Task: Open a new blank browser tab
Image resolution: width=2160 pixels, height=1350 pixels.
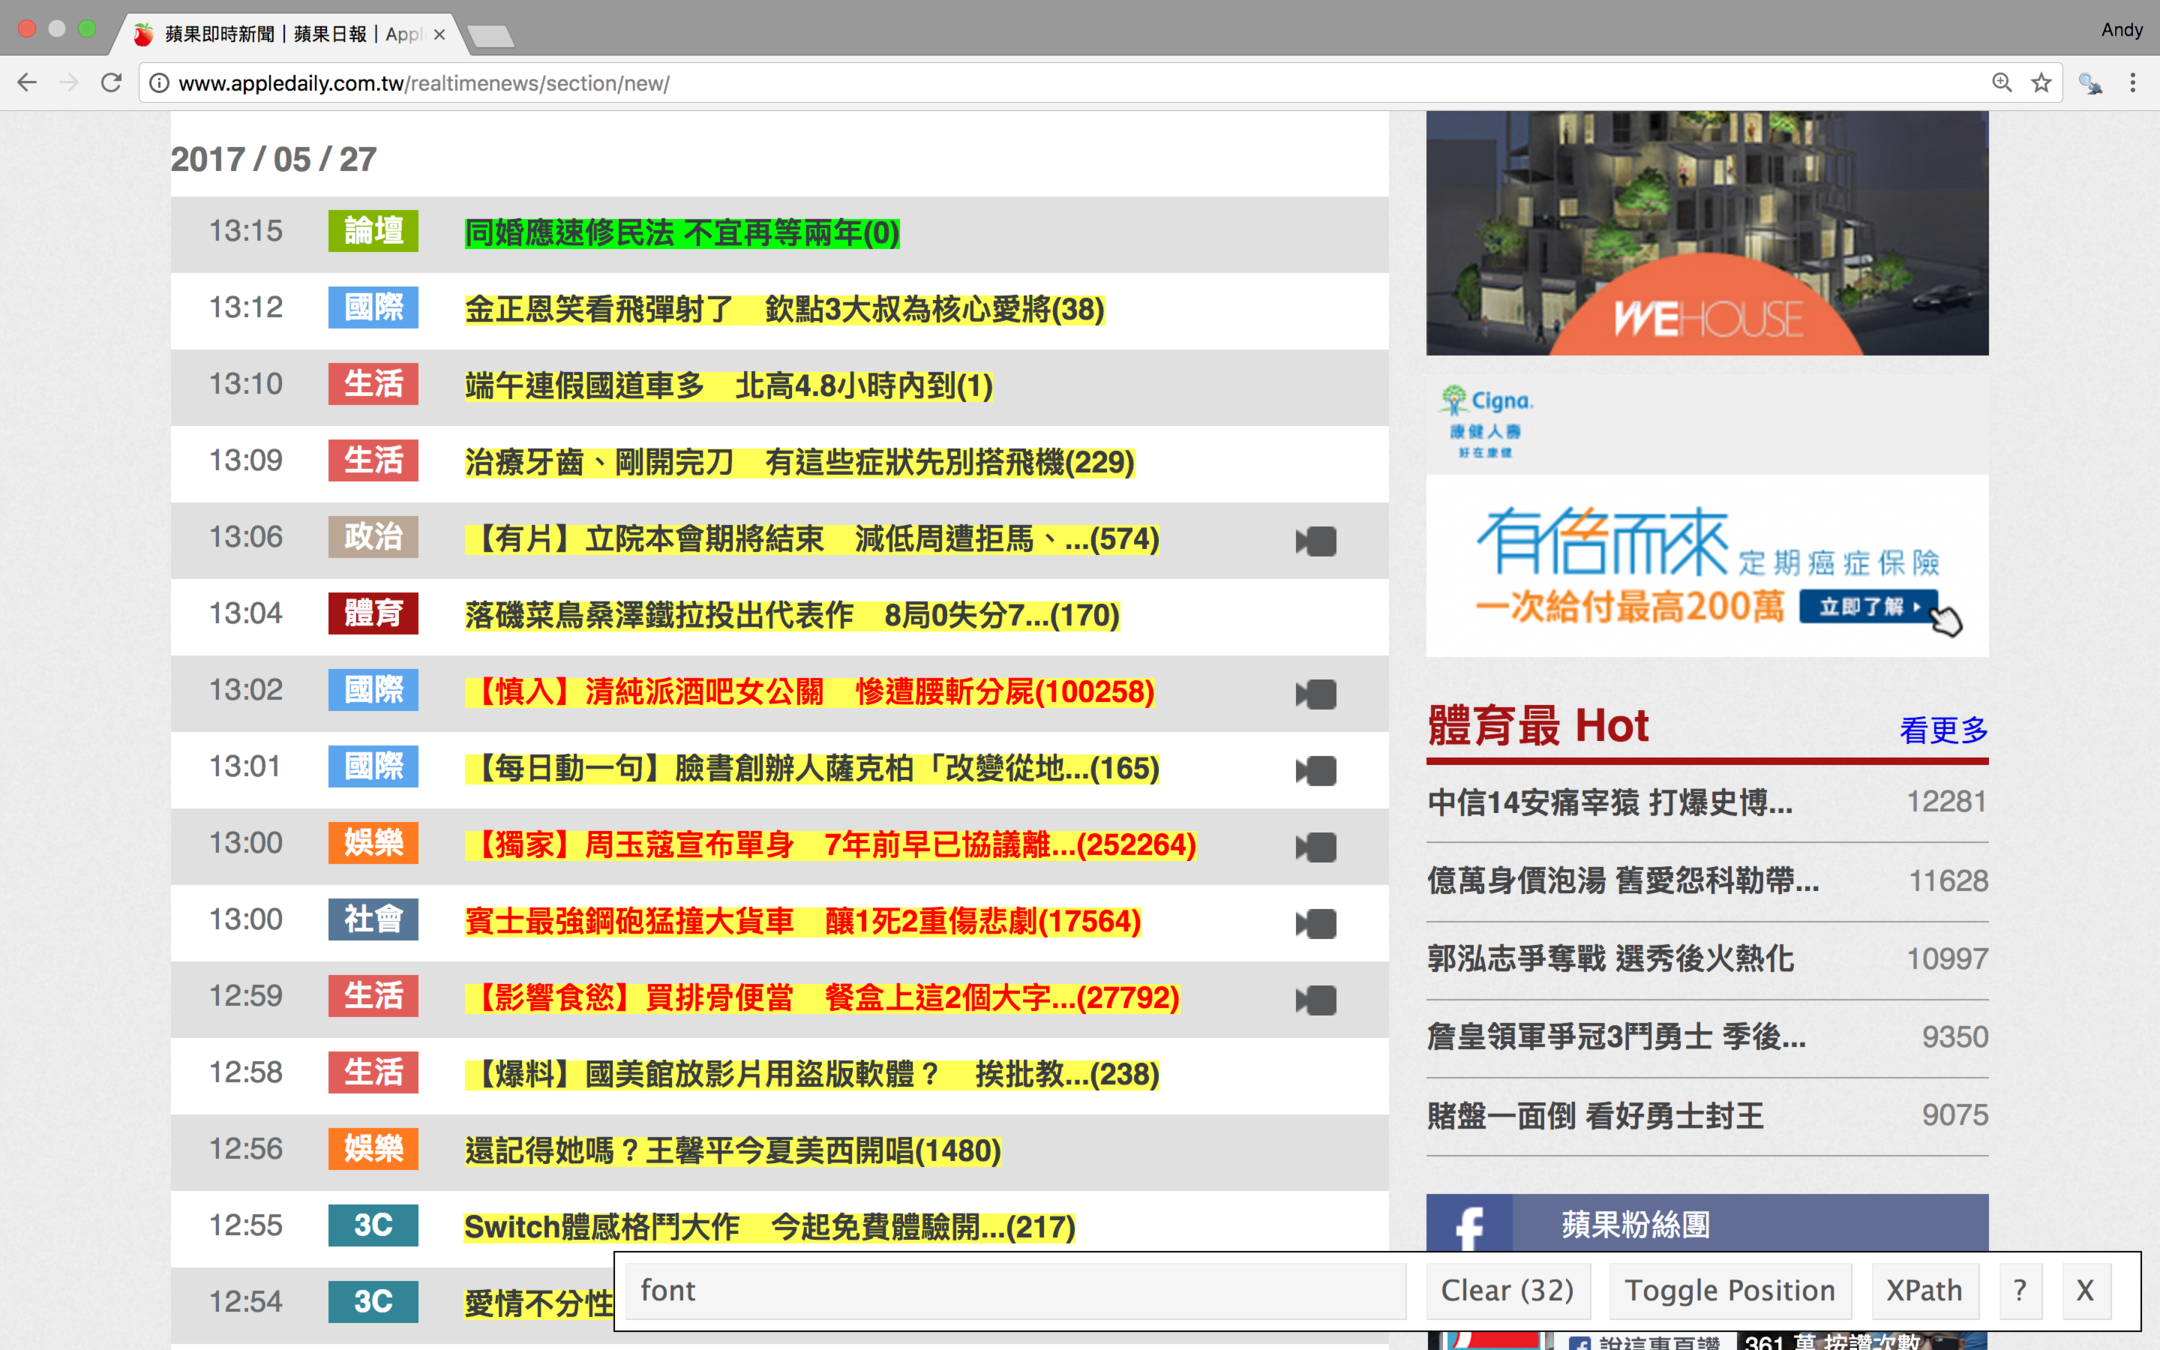Action: pos(491,37)
